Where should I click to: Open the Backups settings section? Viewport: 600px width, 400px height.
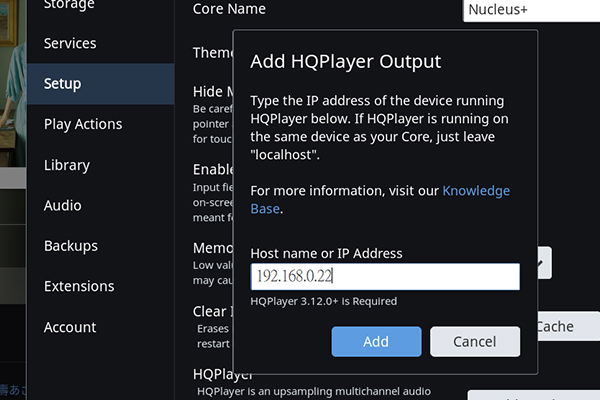point(71,246)
